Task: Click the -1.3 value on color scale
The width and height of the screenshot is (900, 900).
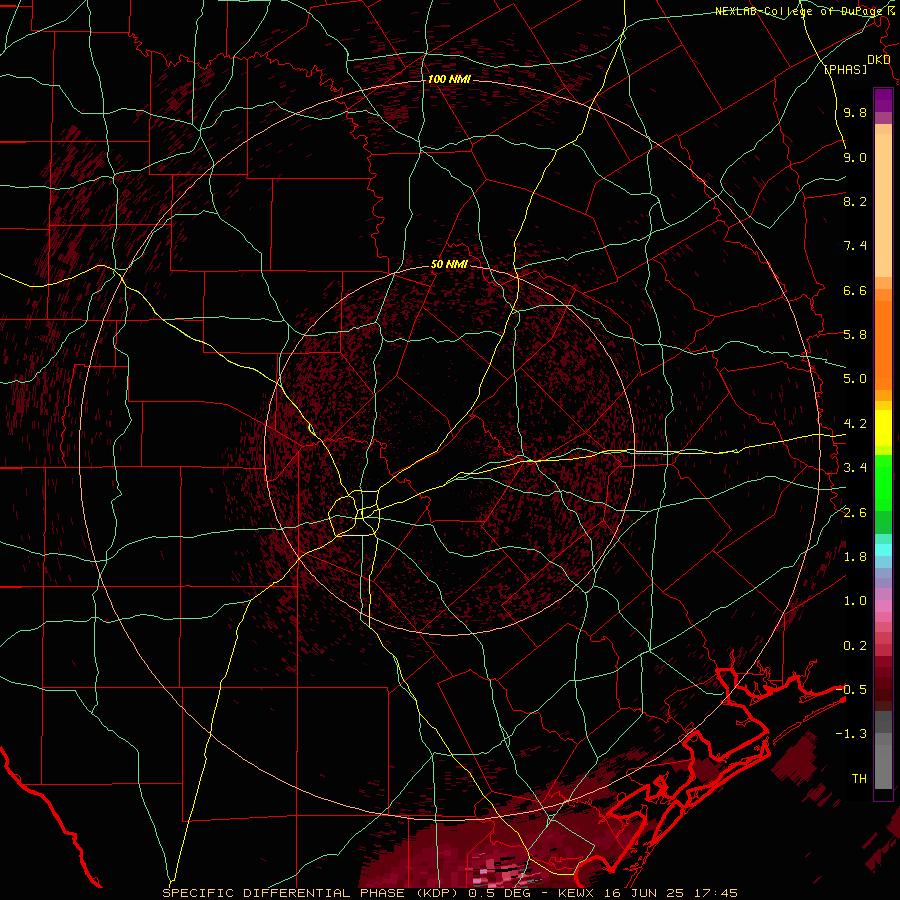Action: (x=852, y=734)
